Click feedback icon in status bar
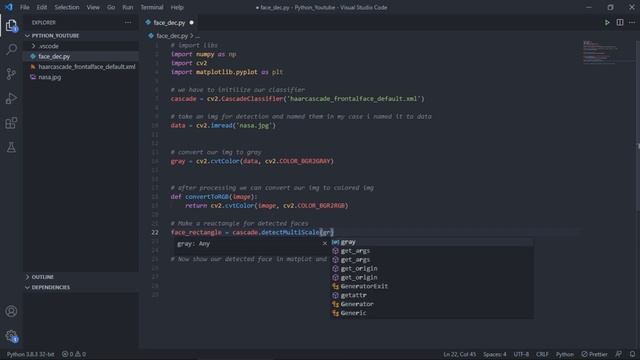640x360 pixels. coord(619,354)
